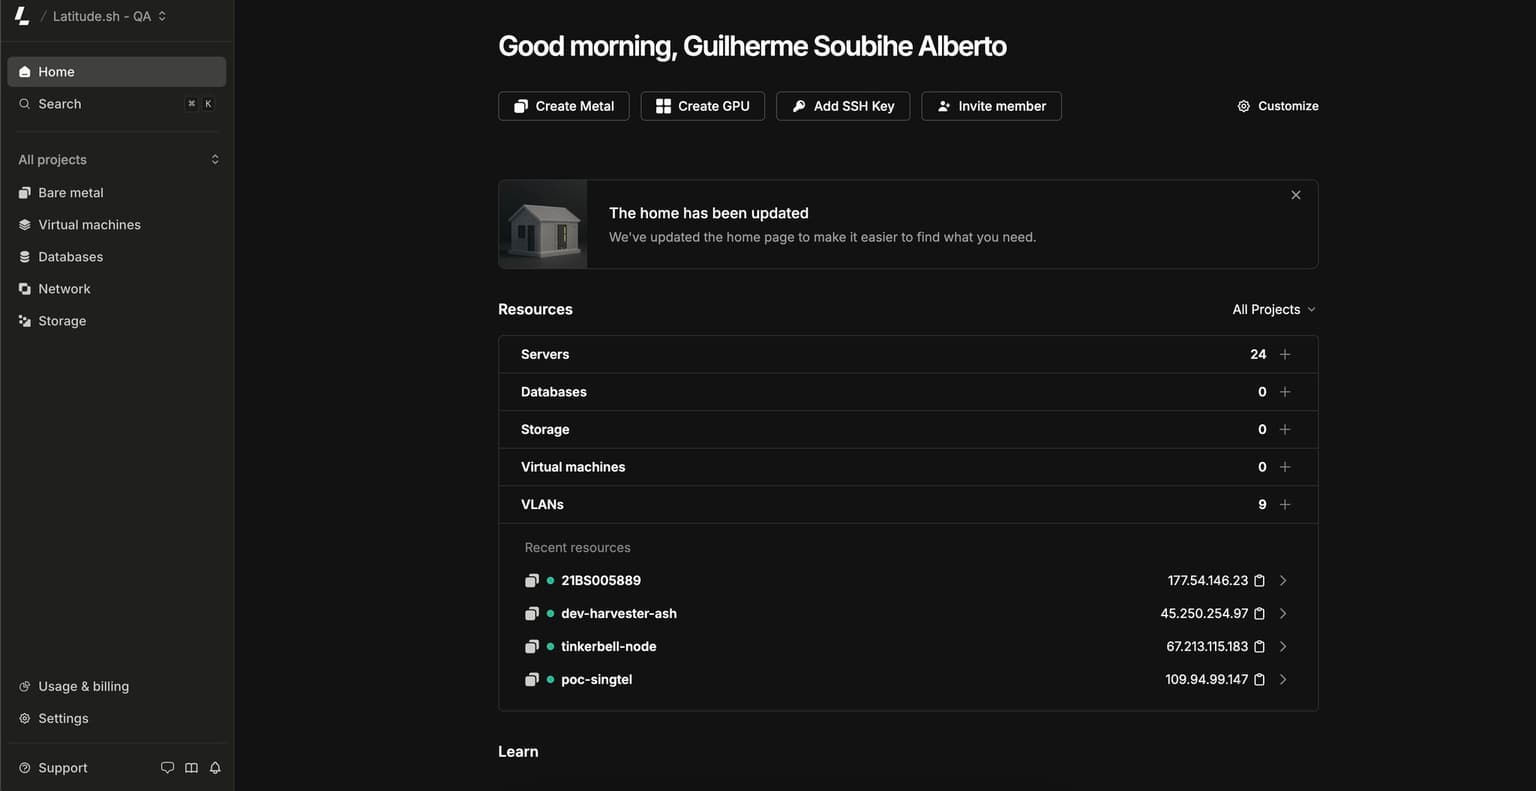Click the Latitude.sh logo top left
Screen dimensions: 1536x791
point(21,15)
